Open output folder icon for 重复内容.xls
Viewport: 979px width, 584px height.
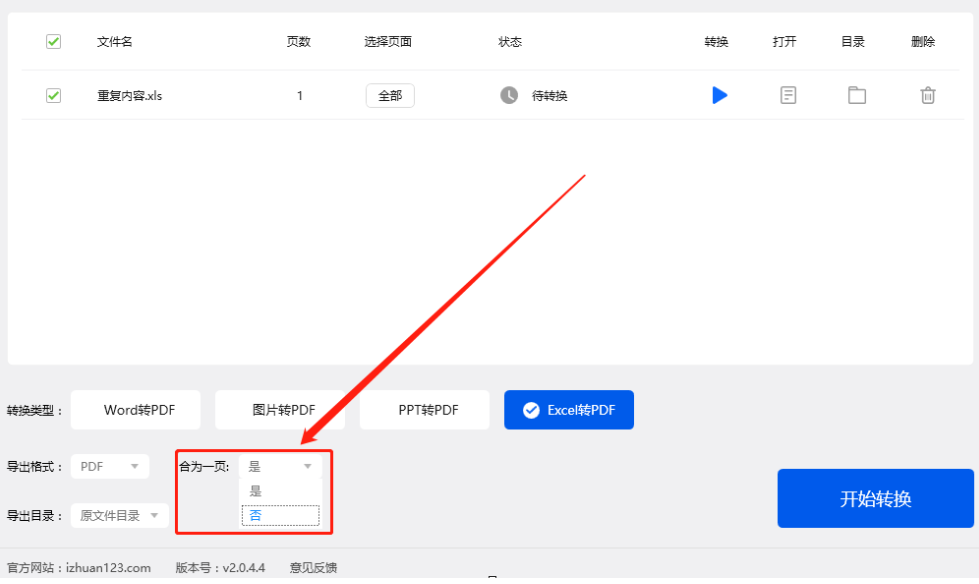[x=857, y=96]
